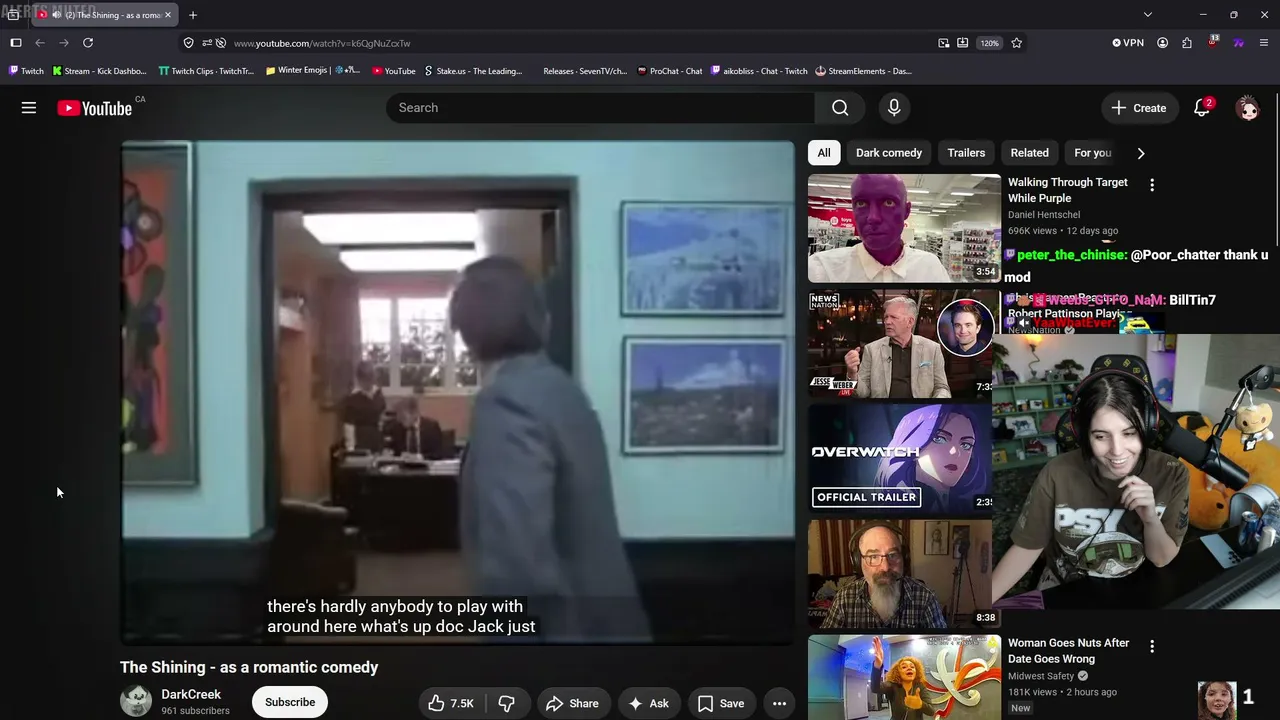Switch to The Shining browser tab

coord(105,15)
